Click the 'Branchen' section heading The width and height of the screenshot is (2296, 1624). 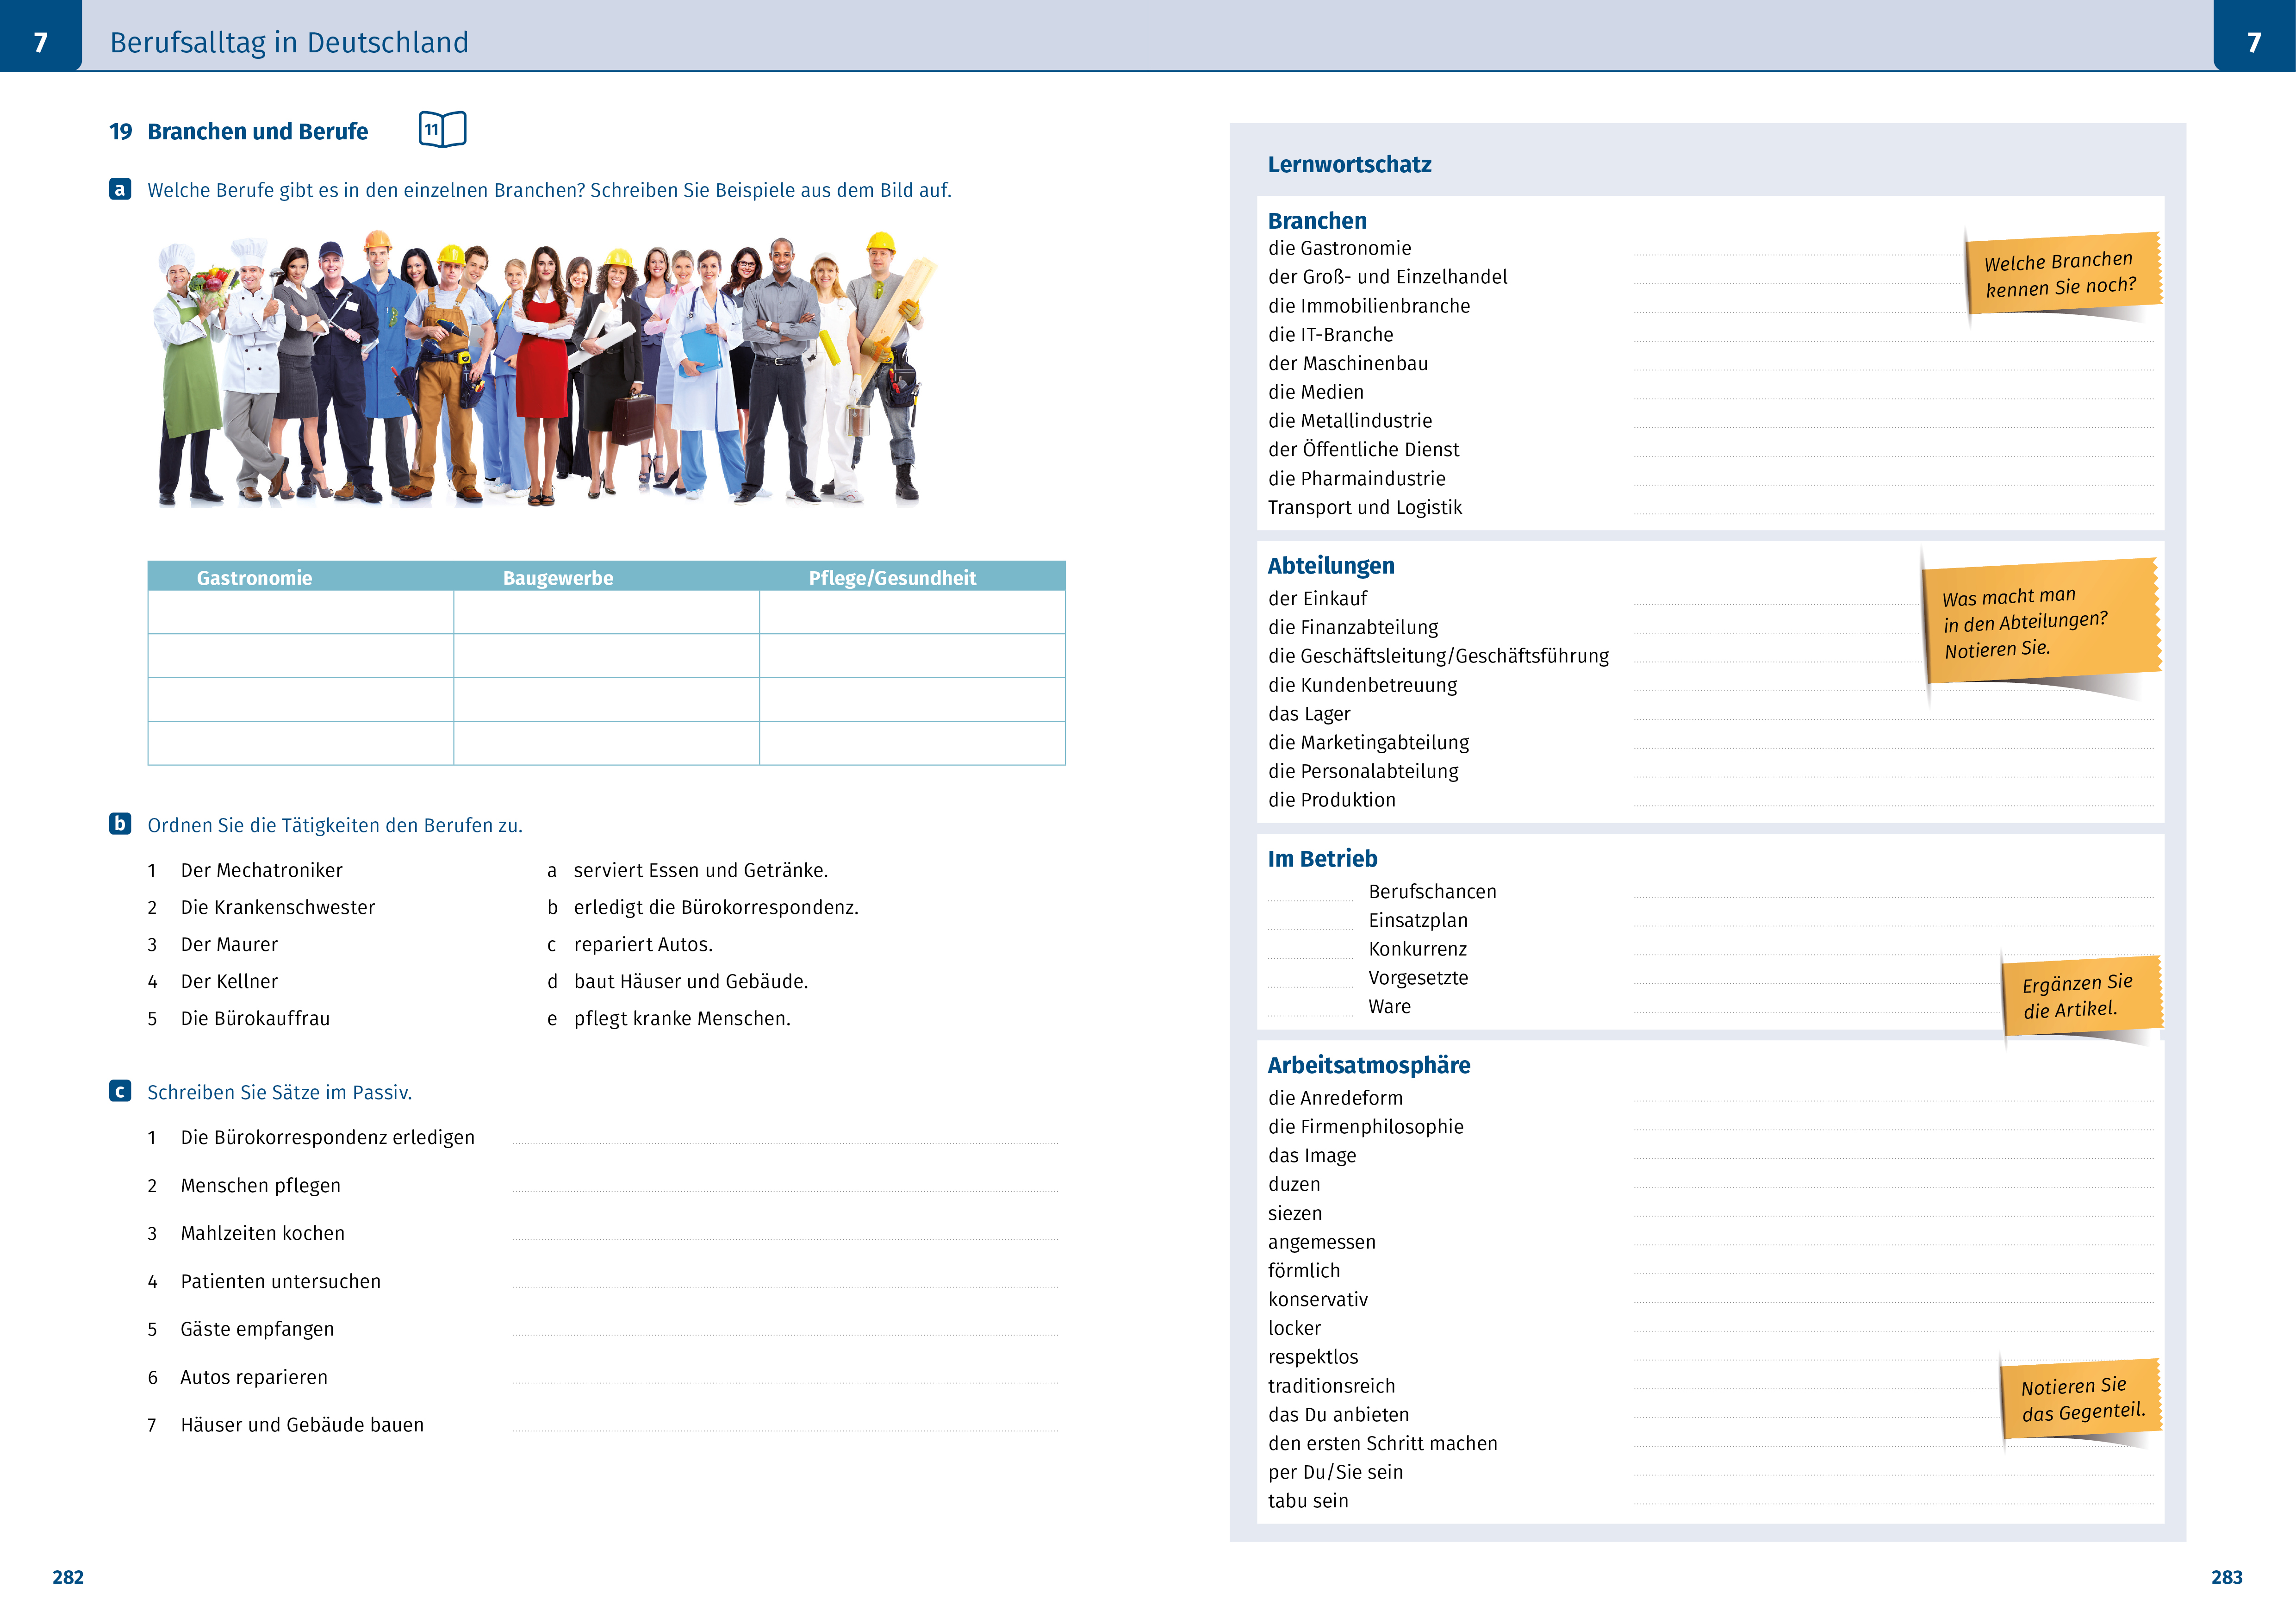tap(1317, 220)
